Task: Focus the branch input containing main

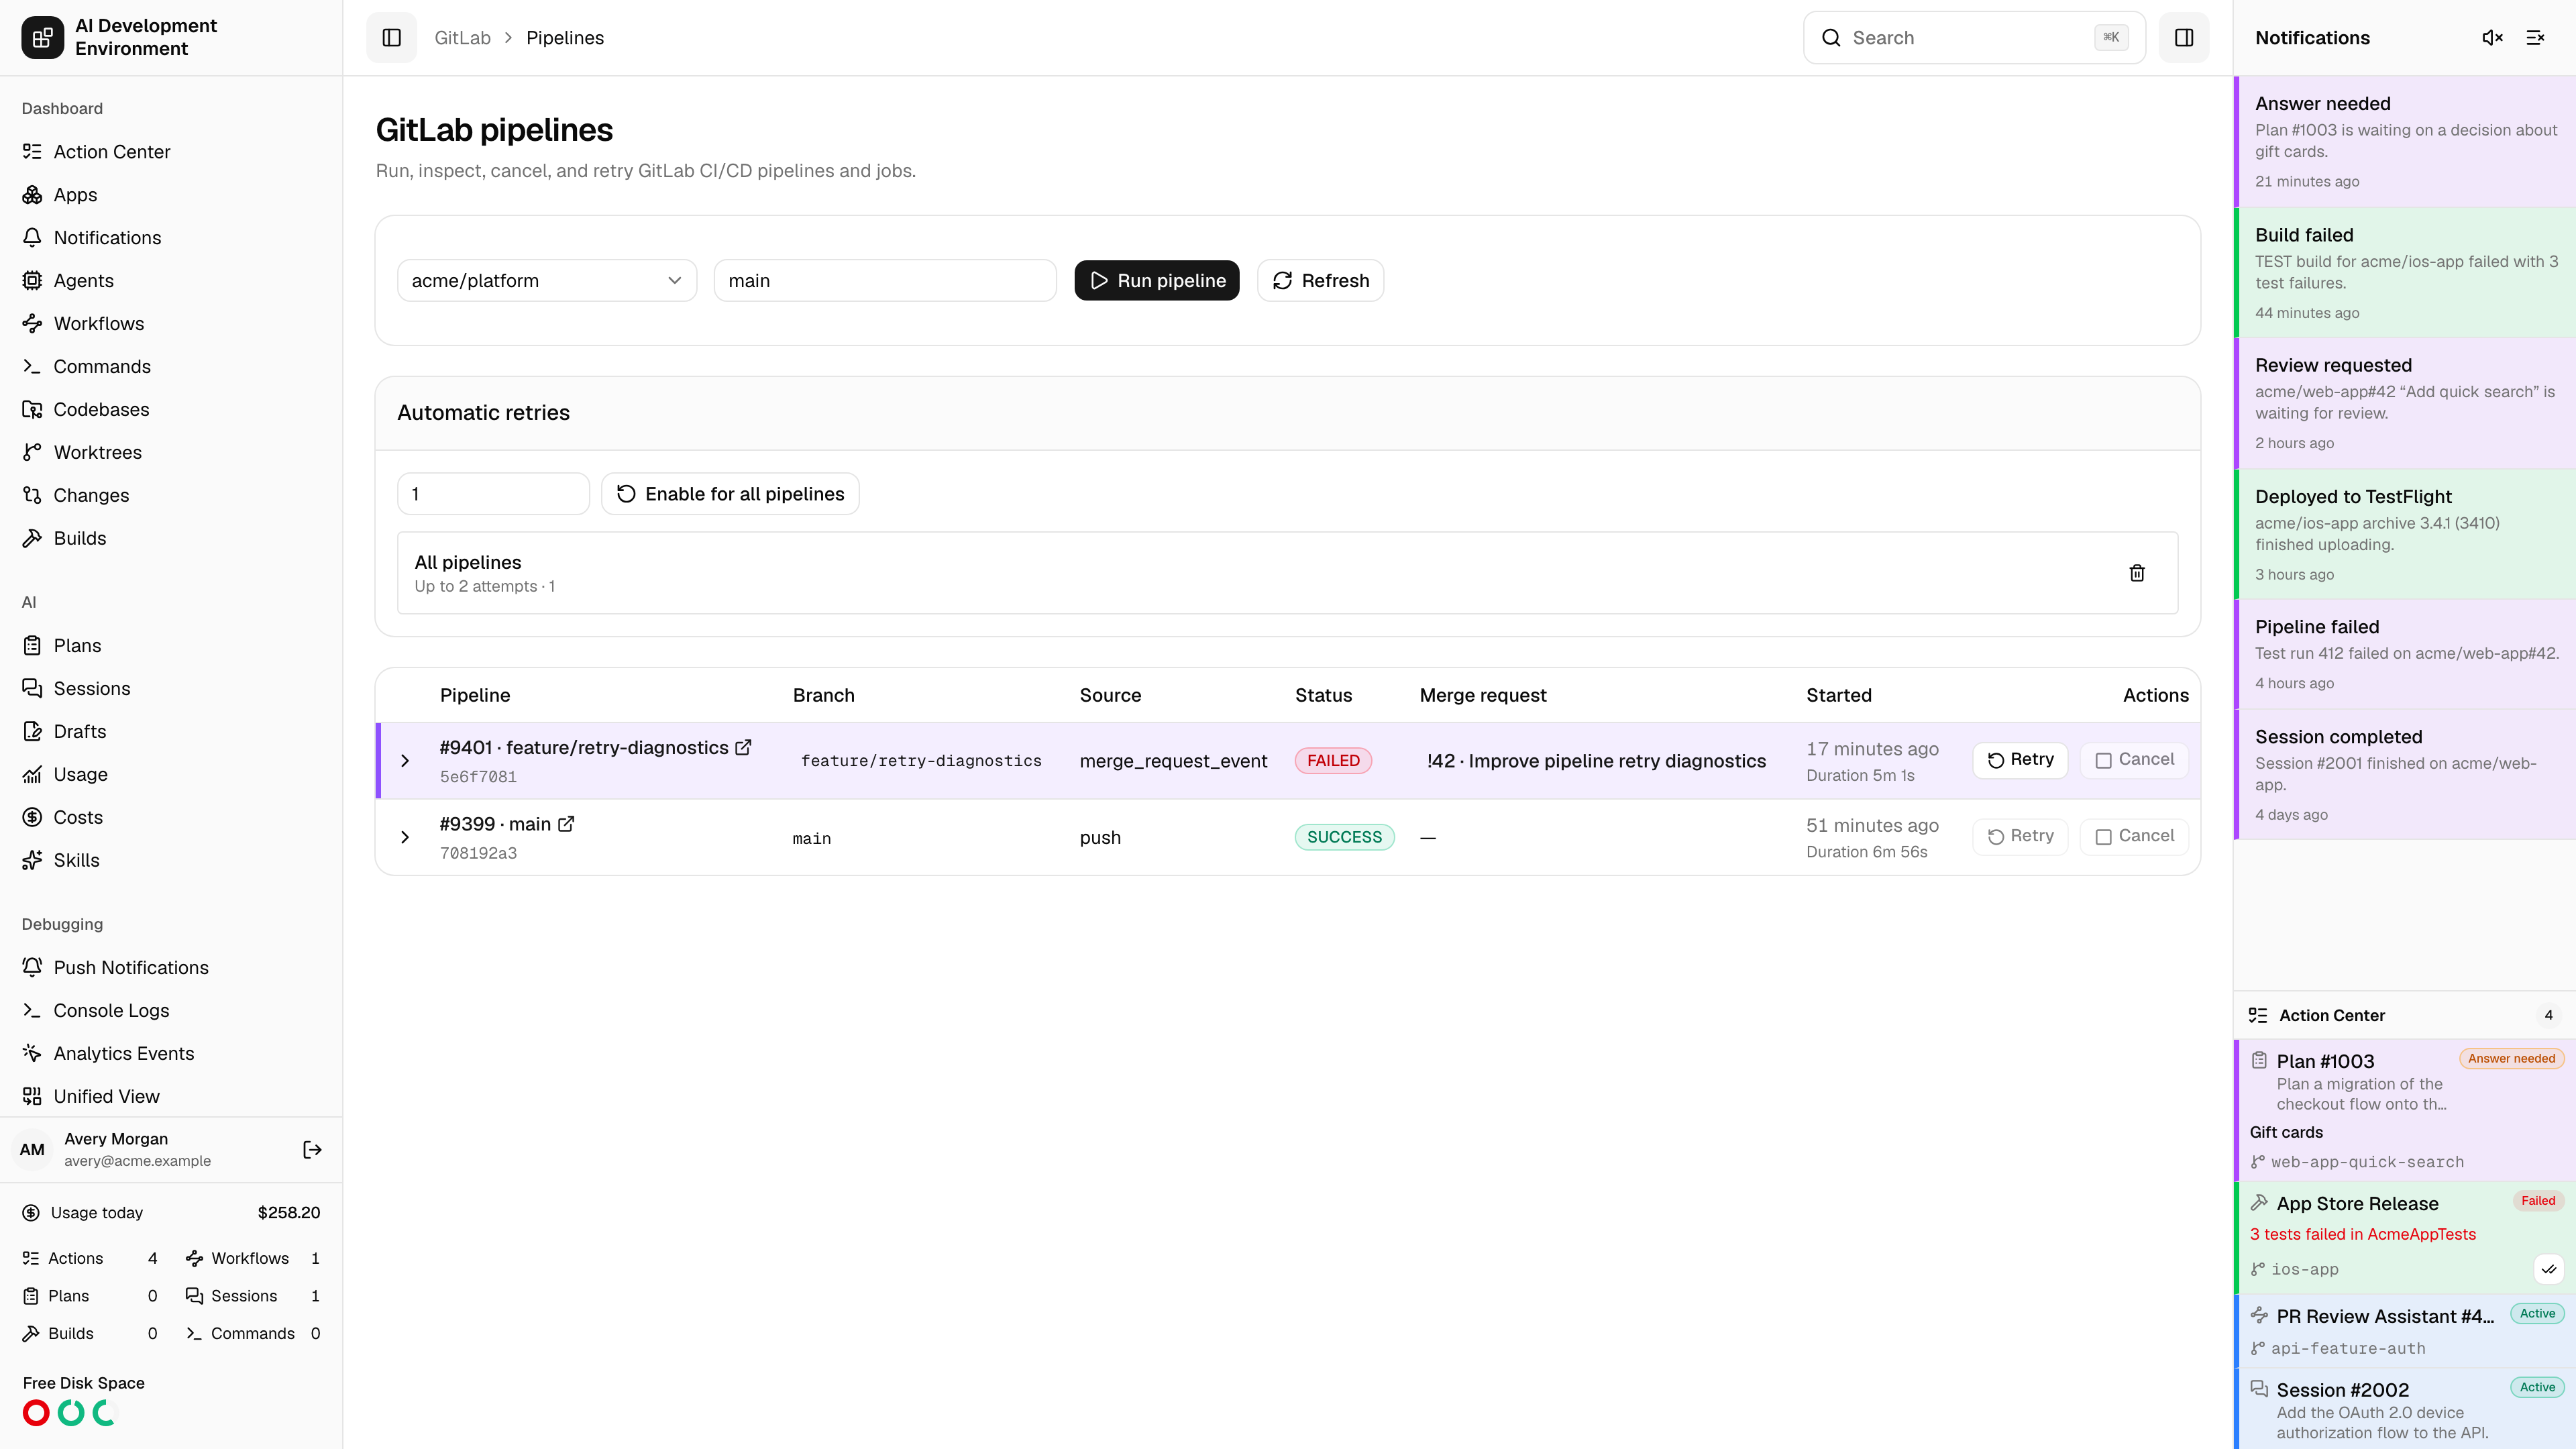Action: coord(885,281)
